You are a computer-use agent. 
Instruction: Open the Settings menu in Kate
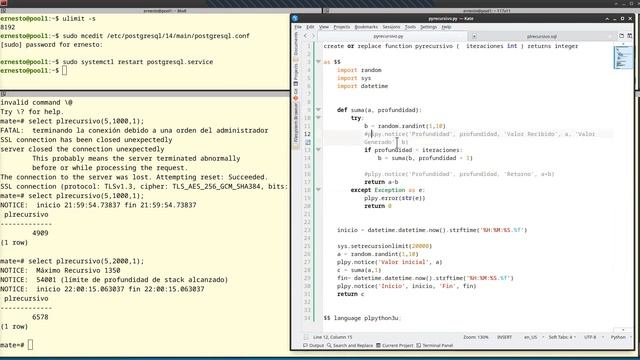[428, 27]
